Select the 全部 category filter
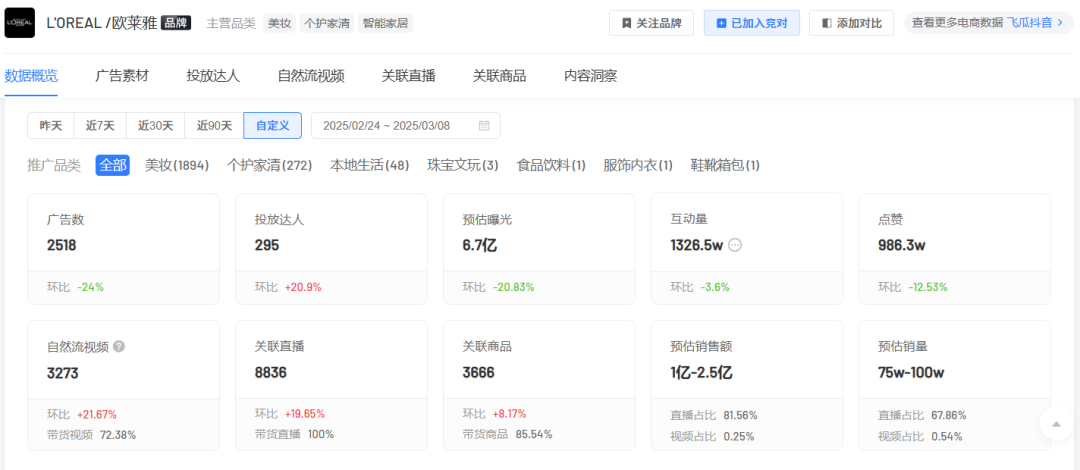The height and width of the screenshot is (470, 1080). click(x=113, y=165)
